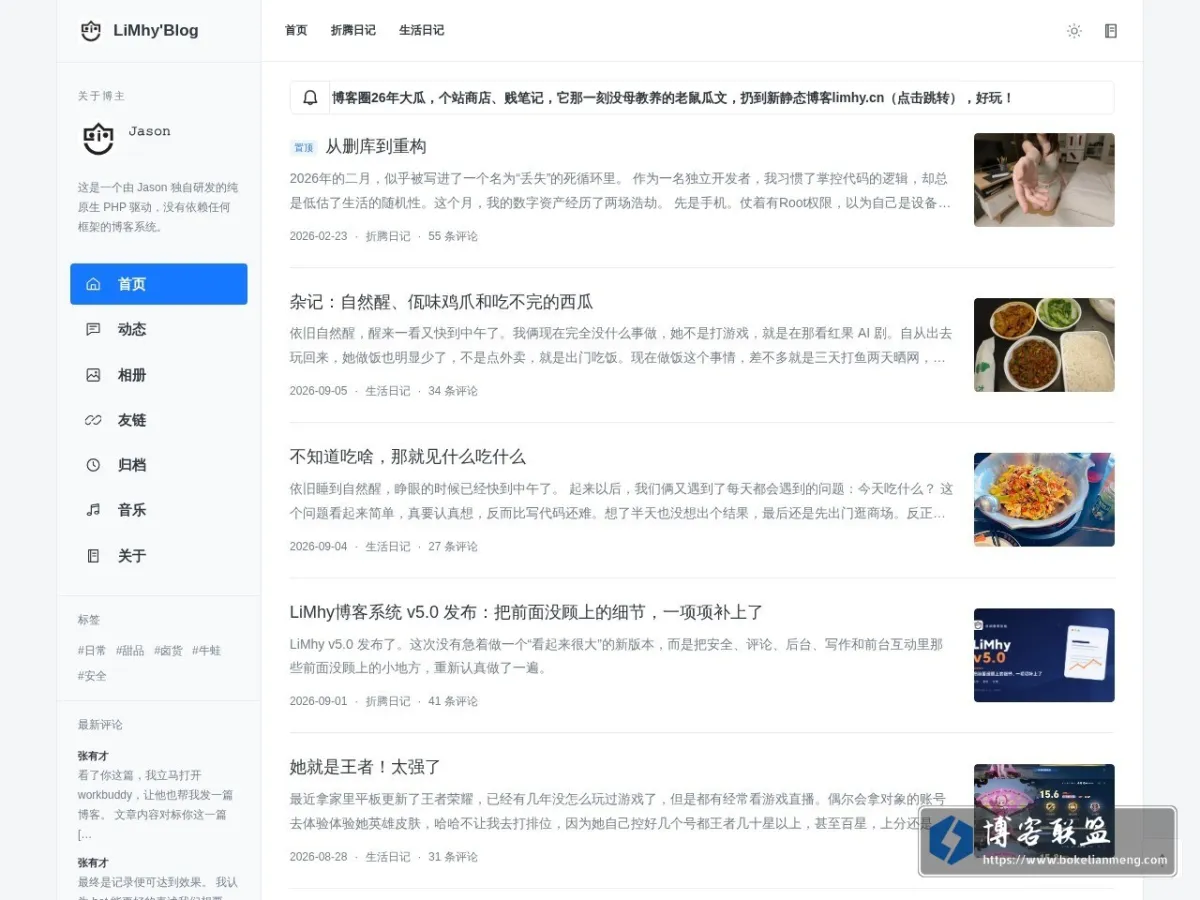Viewport: 1200px width, 900px height.
Task: Click the announcement about limhy.cn
Action: click(x=673, y=98)
